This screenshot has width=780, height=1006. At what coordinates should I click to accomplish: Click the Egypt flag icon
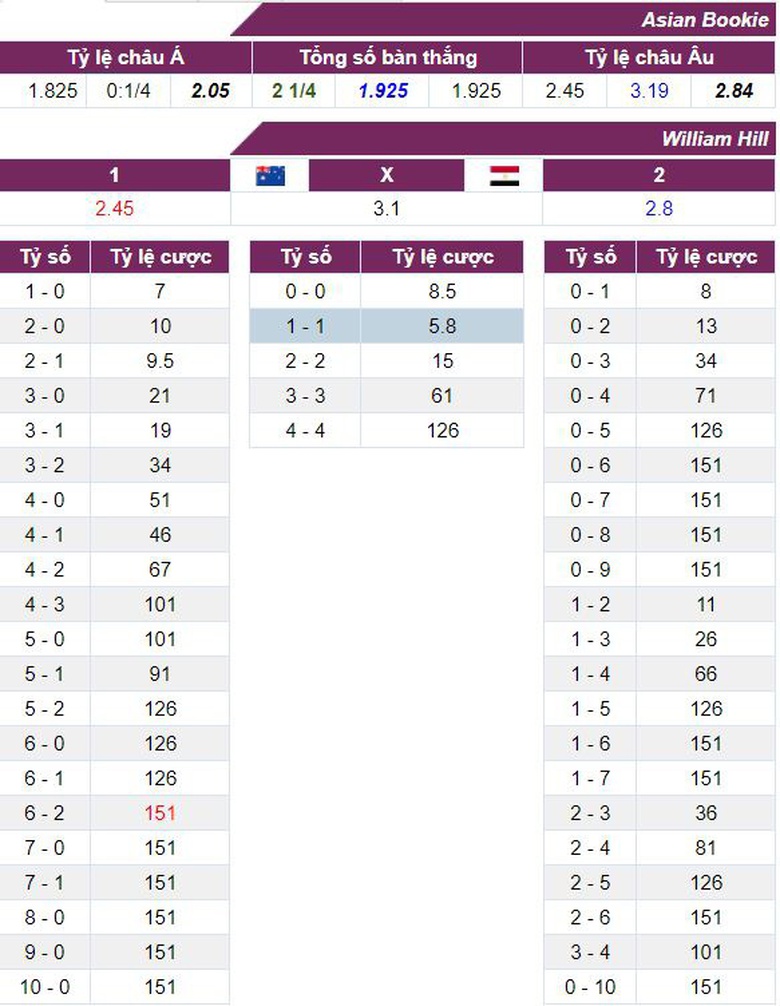pyautogui.click(x=504, y=176)
